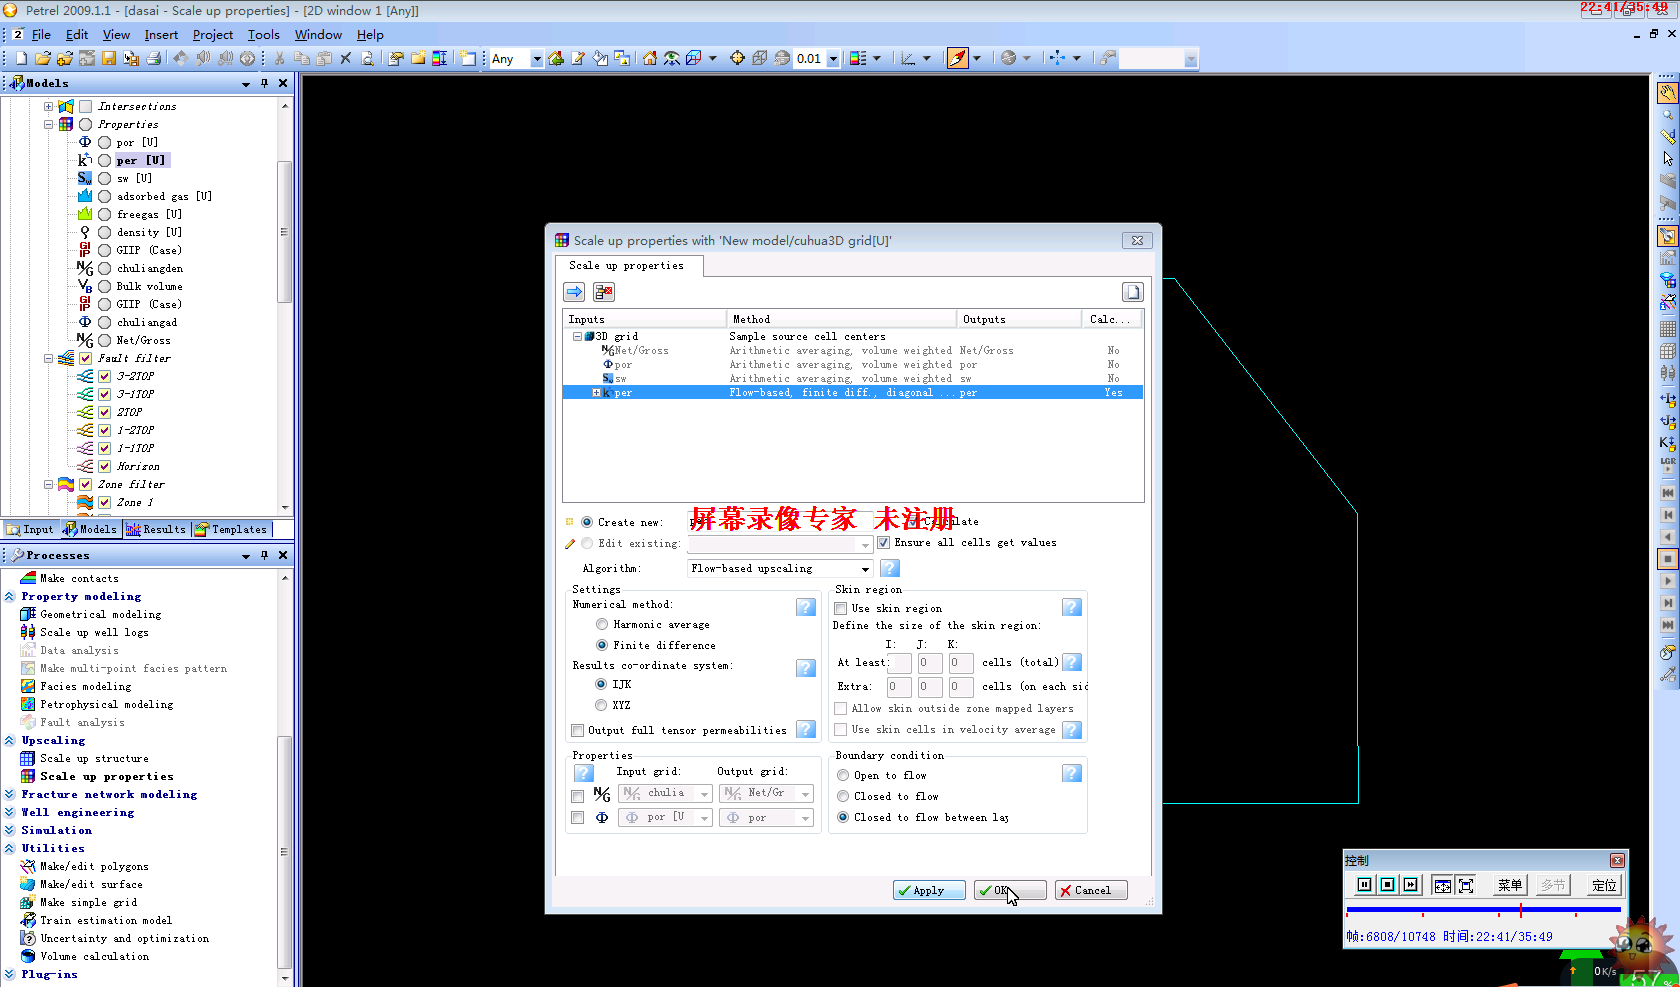Select the measure distance ruler tool
This screenshot has height=987, width=1680.
click(1667, 137)
